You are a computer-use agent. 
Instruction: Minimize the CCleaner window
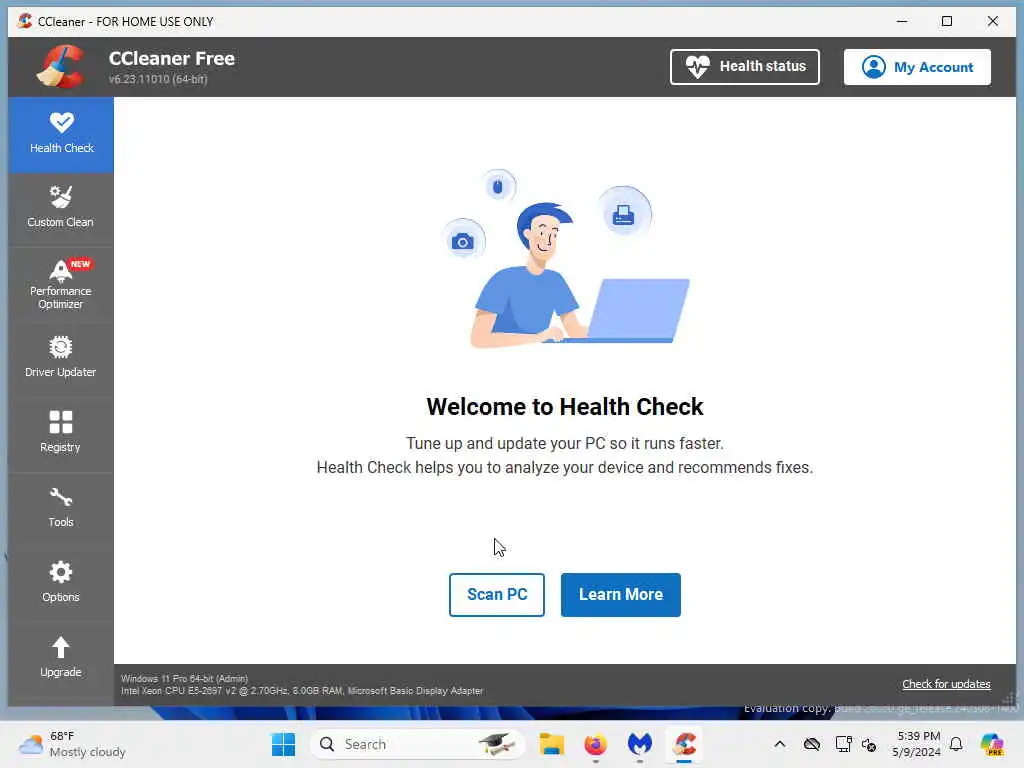[x=902, y=21]
